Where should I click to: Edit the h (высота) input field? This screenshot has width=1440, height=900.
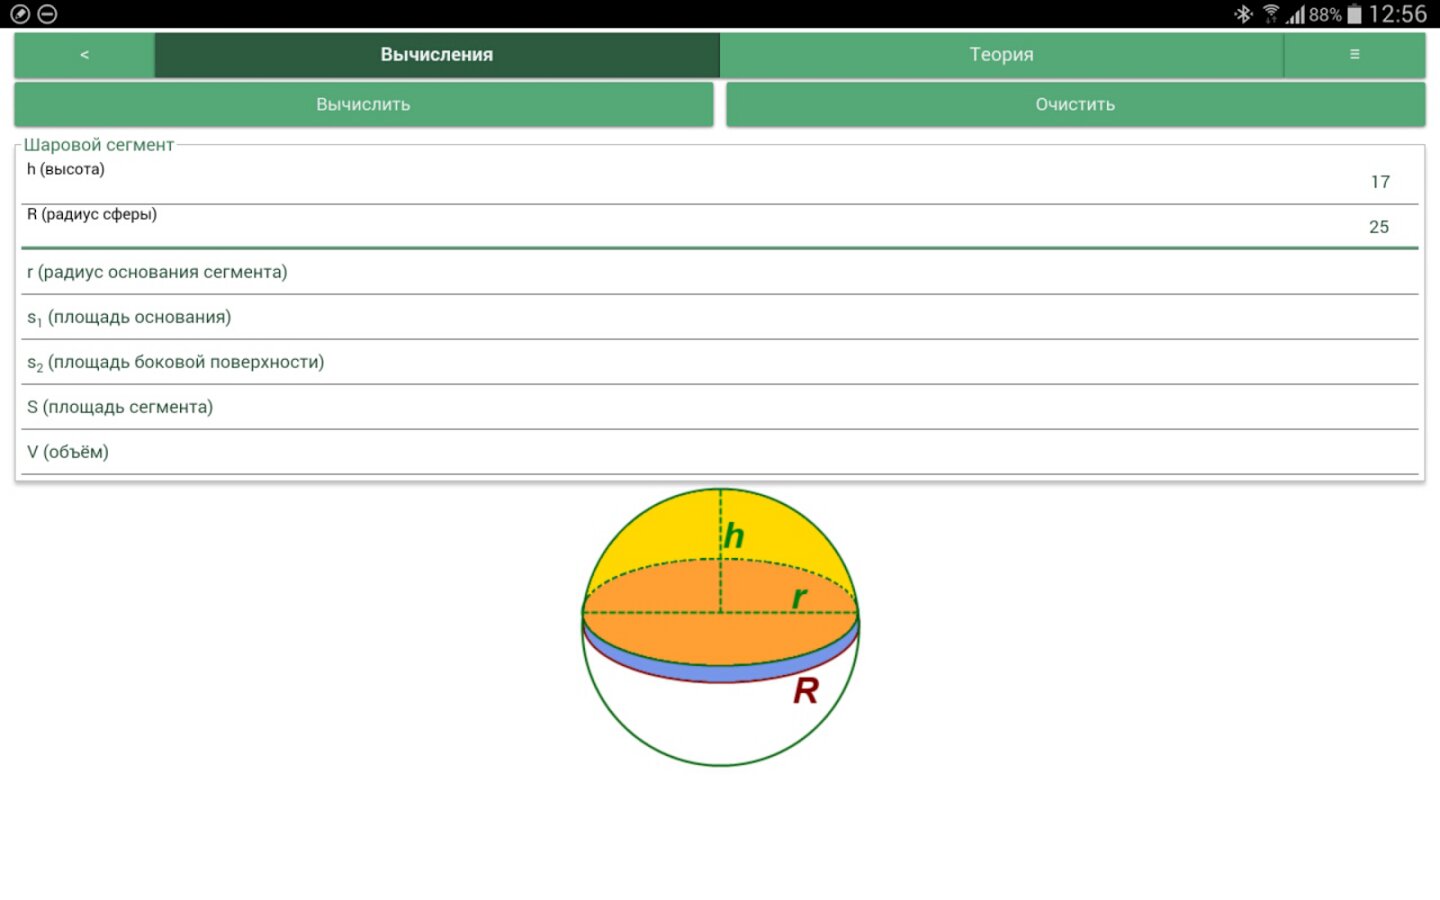720,181
